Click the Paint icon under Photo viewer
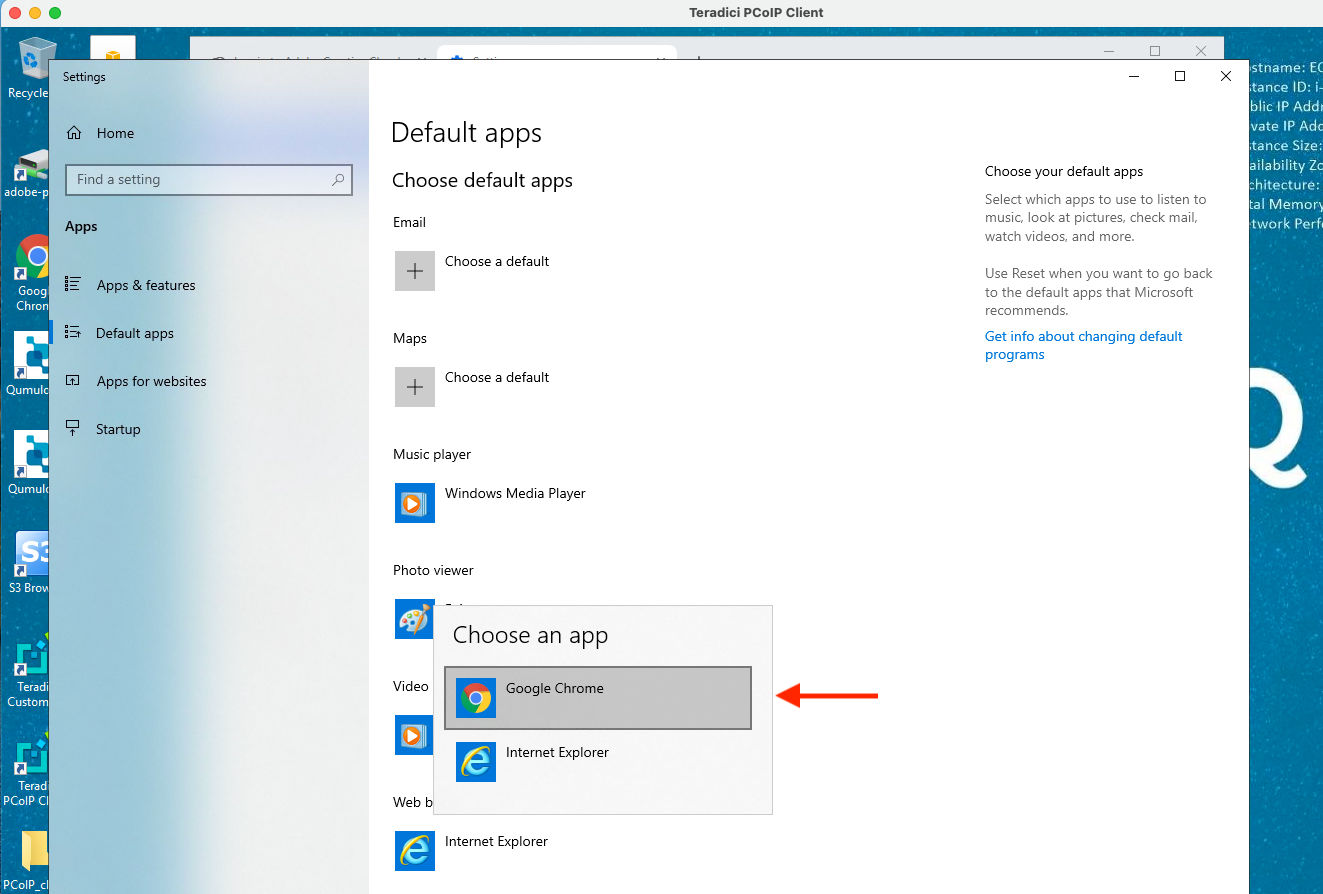The height and width of the screenshot is (894, 1323). click(413, 619)
